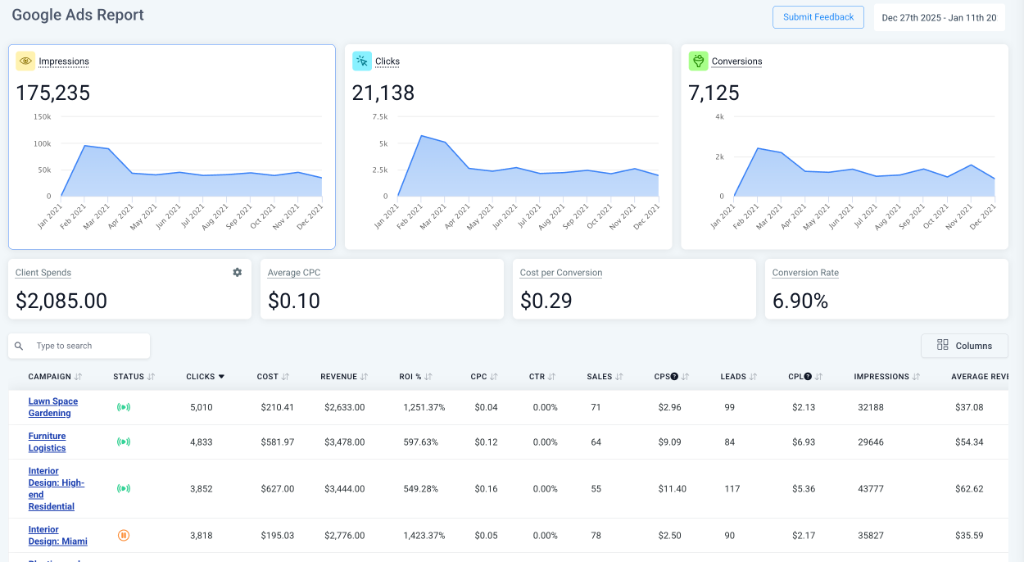
Task: Sort by Cost column arrows
Action: (x=285, y=377)
